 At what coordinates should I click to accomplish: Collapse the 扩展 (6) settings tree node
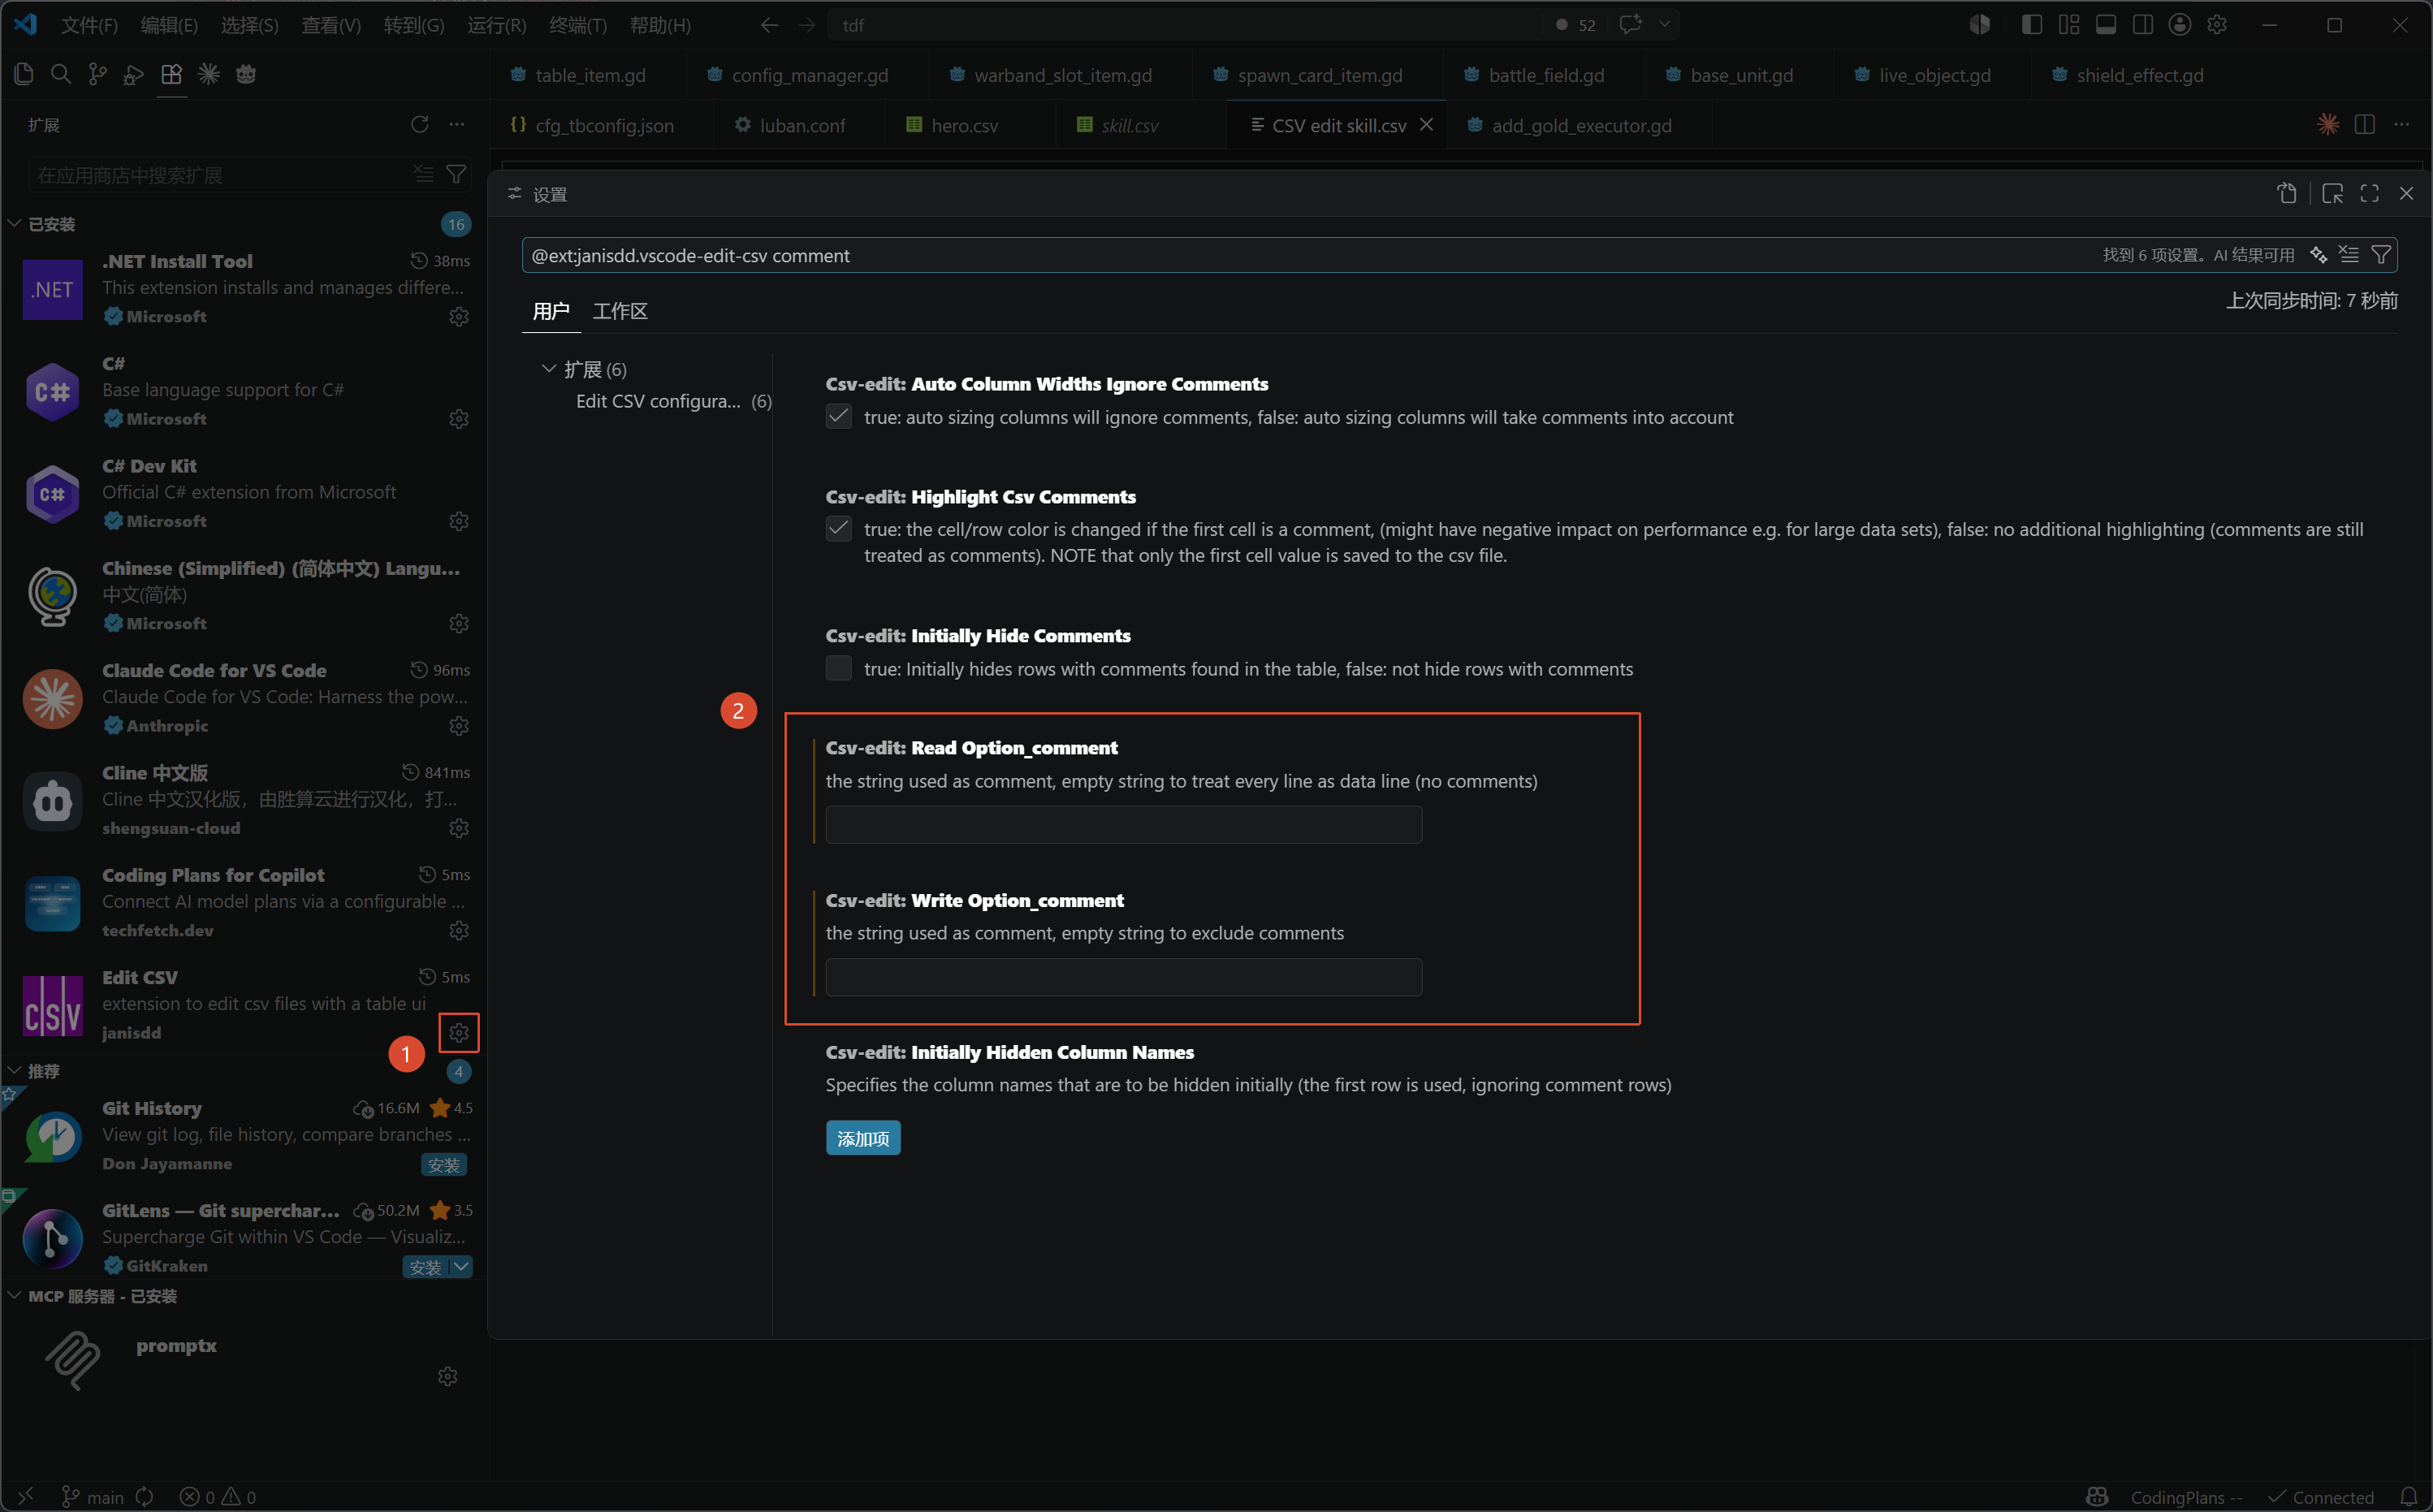click(x=548, y=369)
